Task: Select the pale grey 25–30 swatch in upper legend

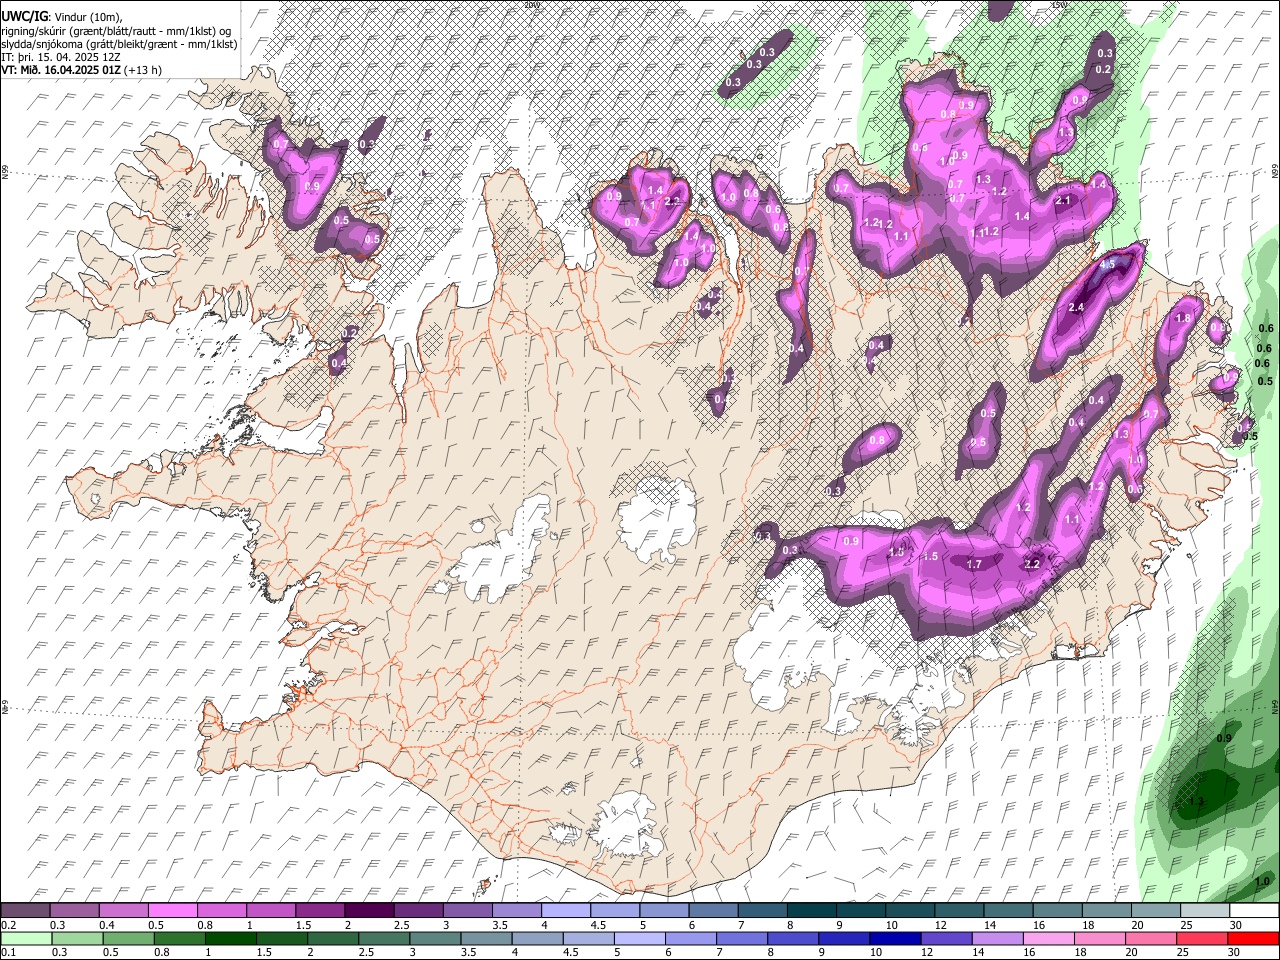Action: point(1203,911)
